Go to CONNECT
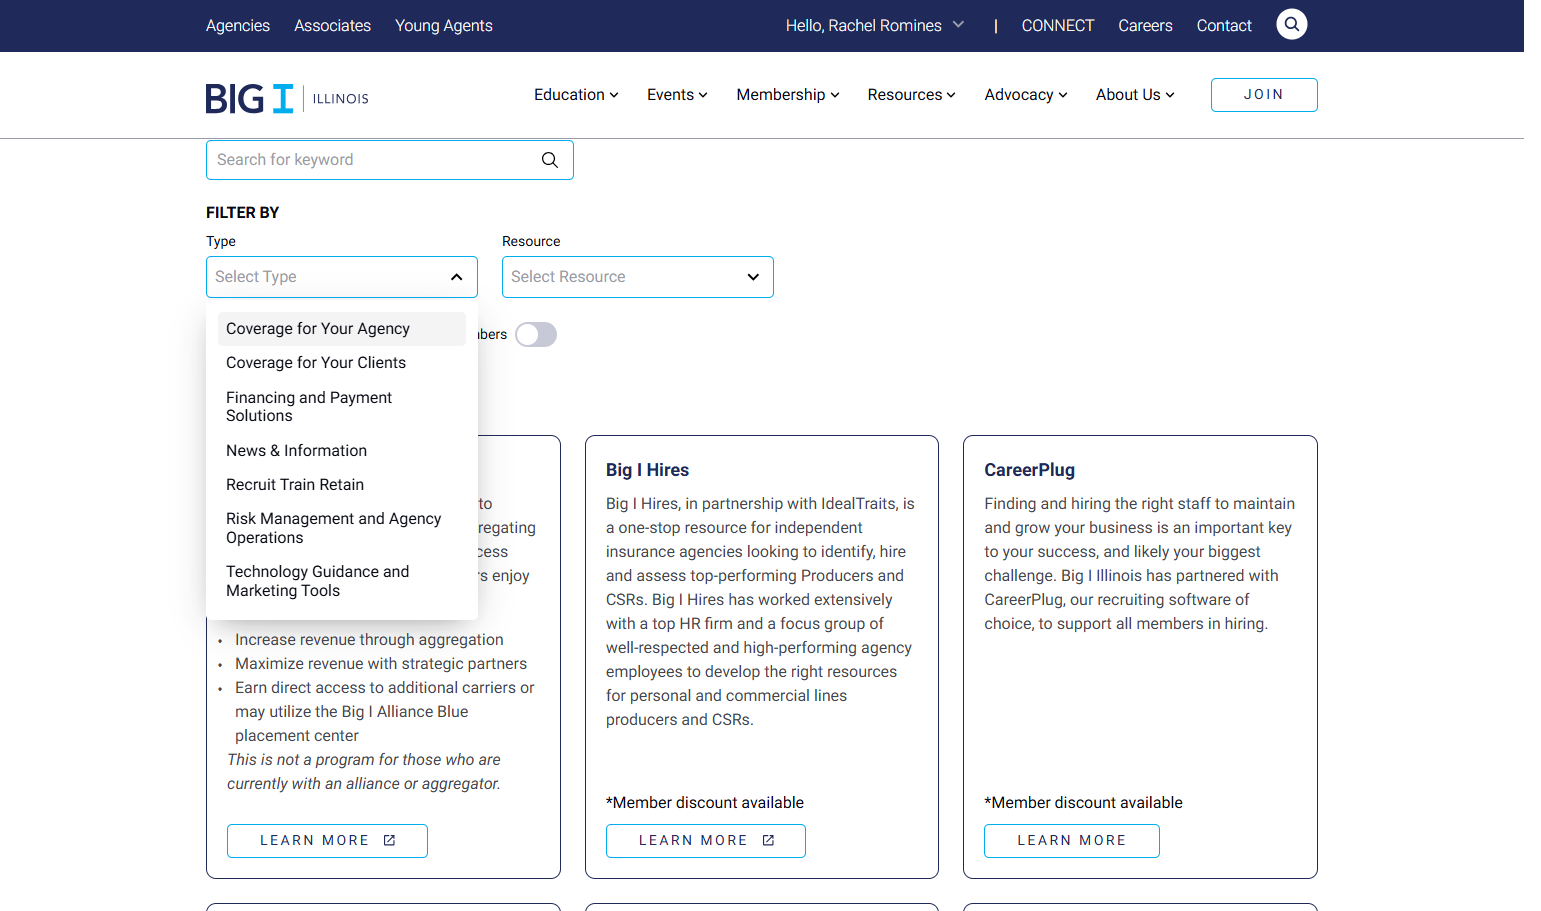Screen dimensions: 1541x911 point(1058,26)
